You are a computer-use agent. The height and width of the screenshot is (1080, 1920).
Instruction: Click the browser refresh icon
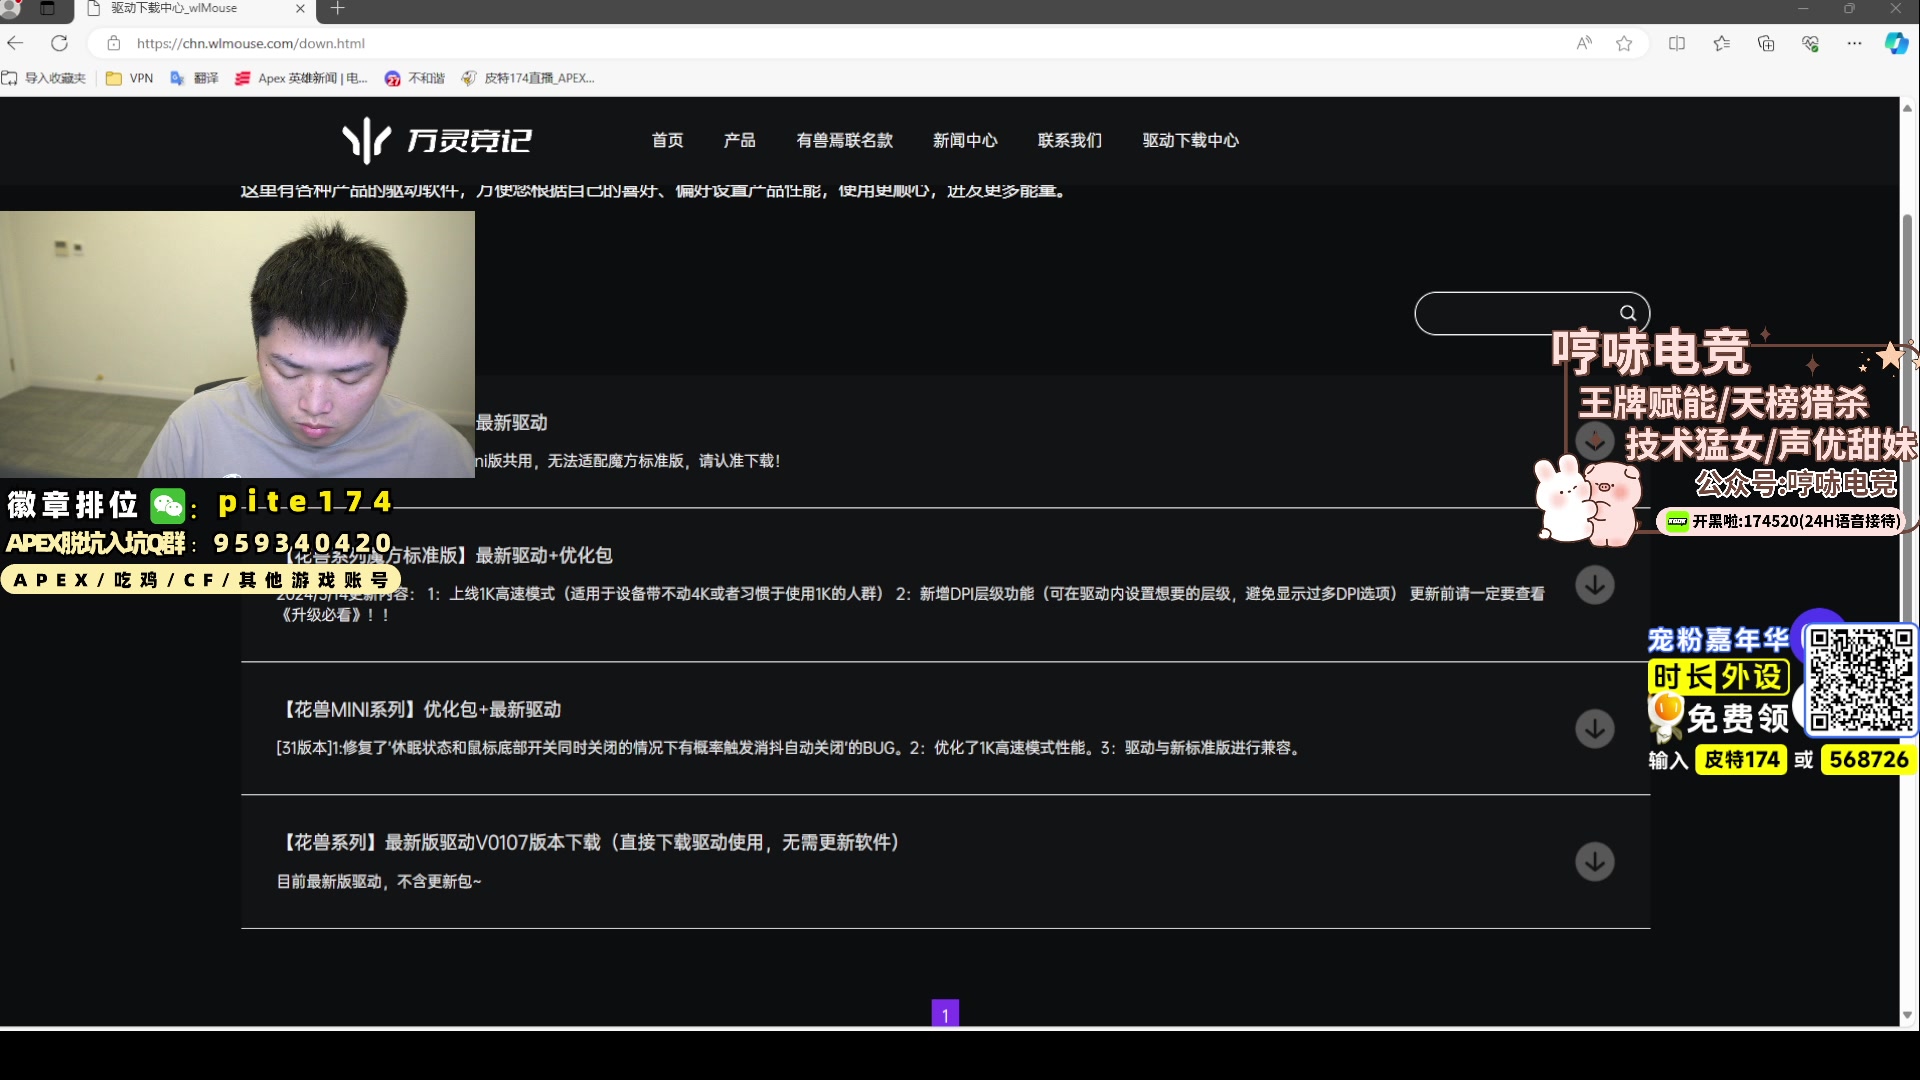point(59,43)
